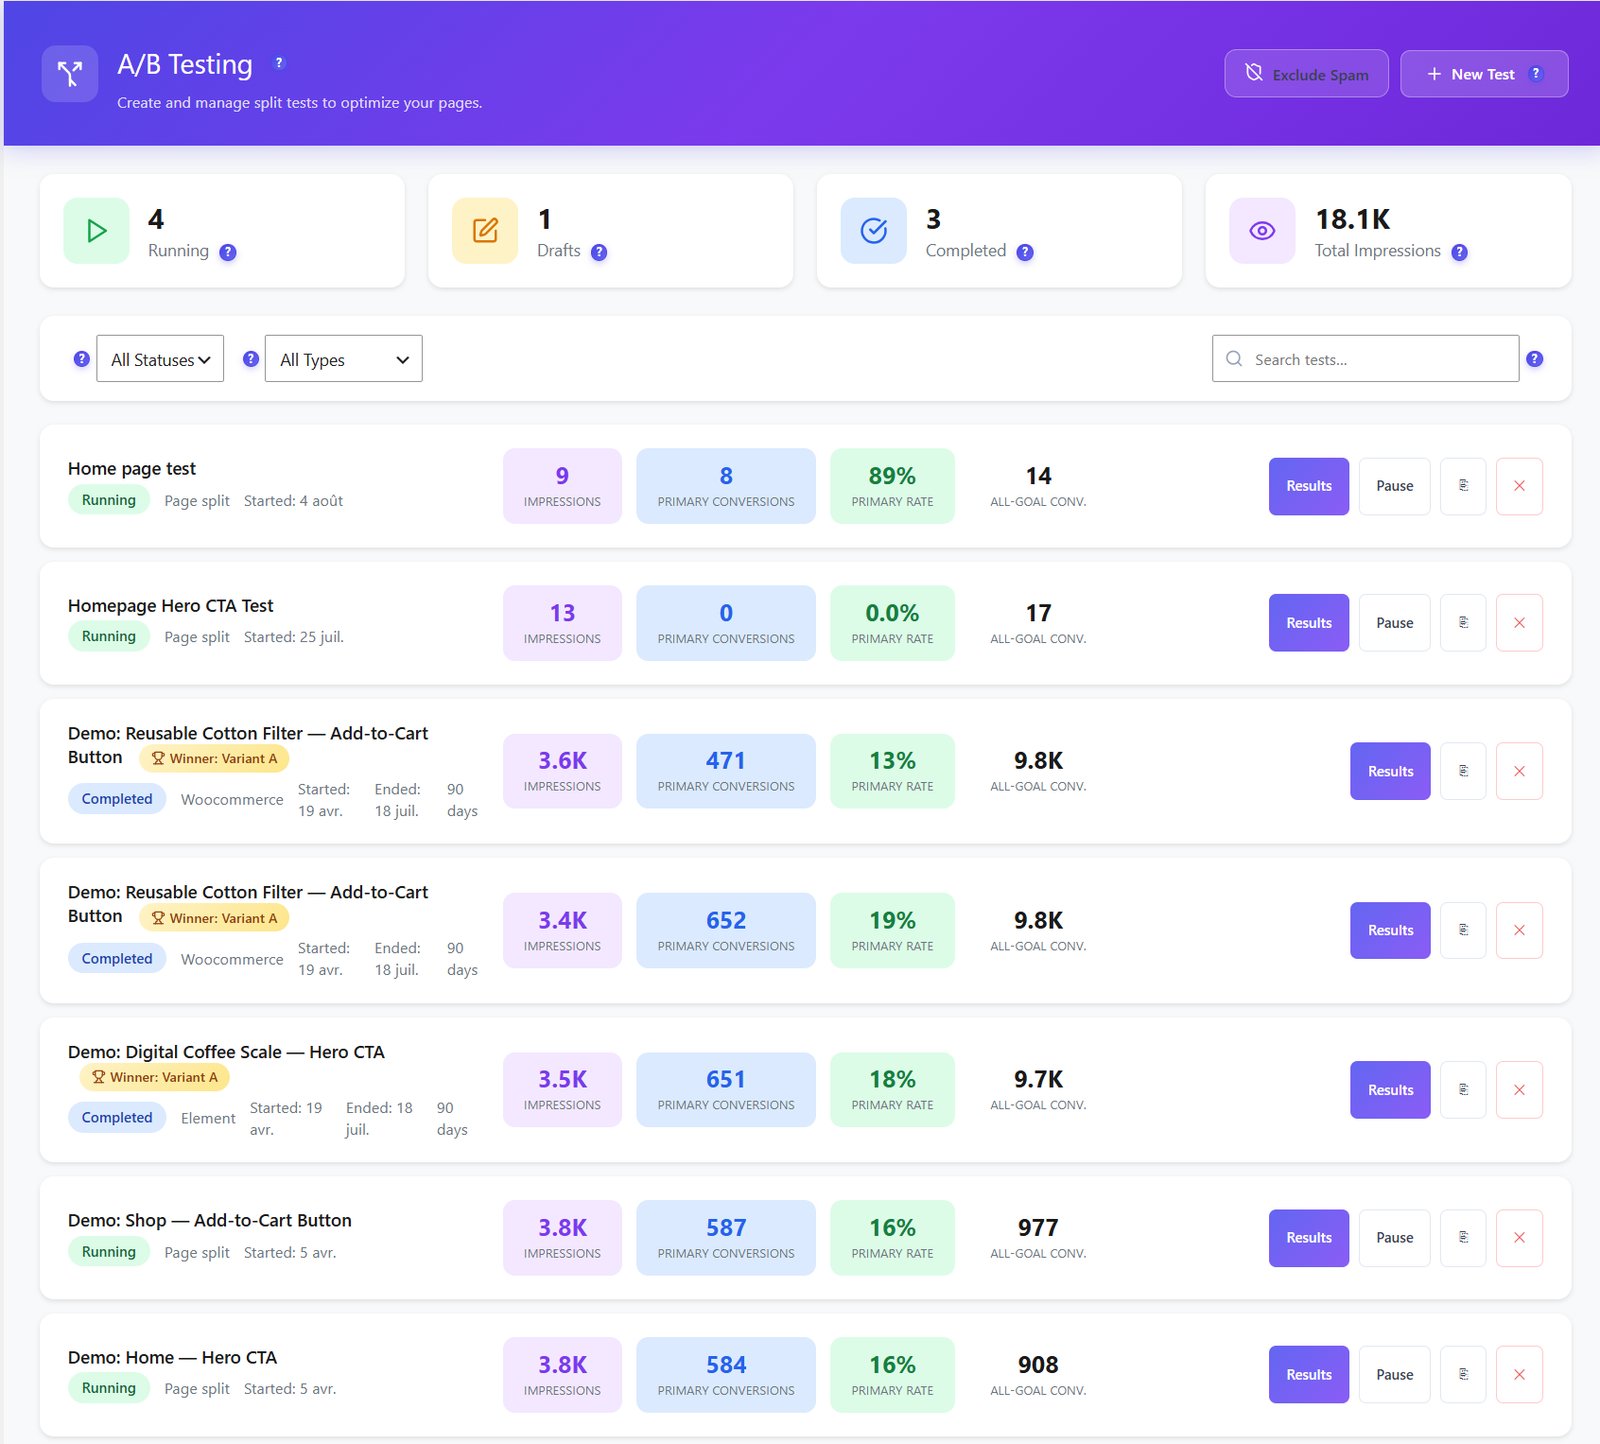This screenshot has width=1600, height=1444.
Task: Expand the All Types filter dropdown
Action: tap(343, 359)
